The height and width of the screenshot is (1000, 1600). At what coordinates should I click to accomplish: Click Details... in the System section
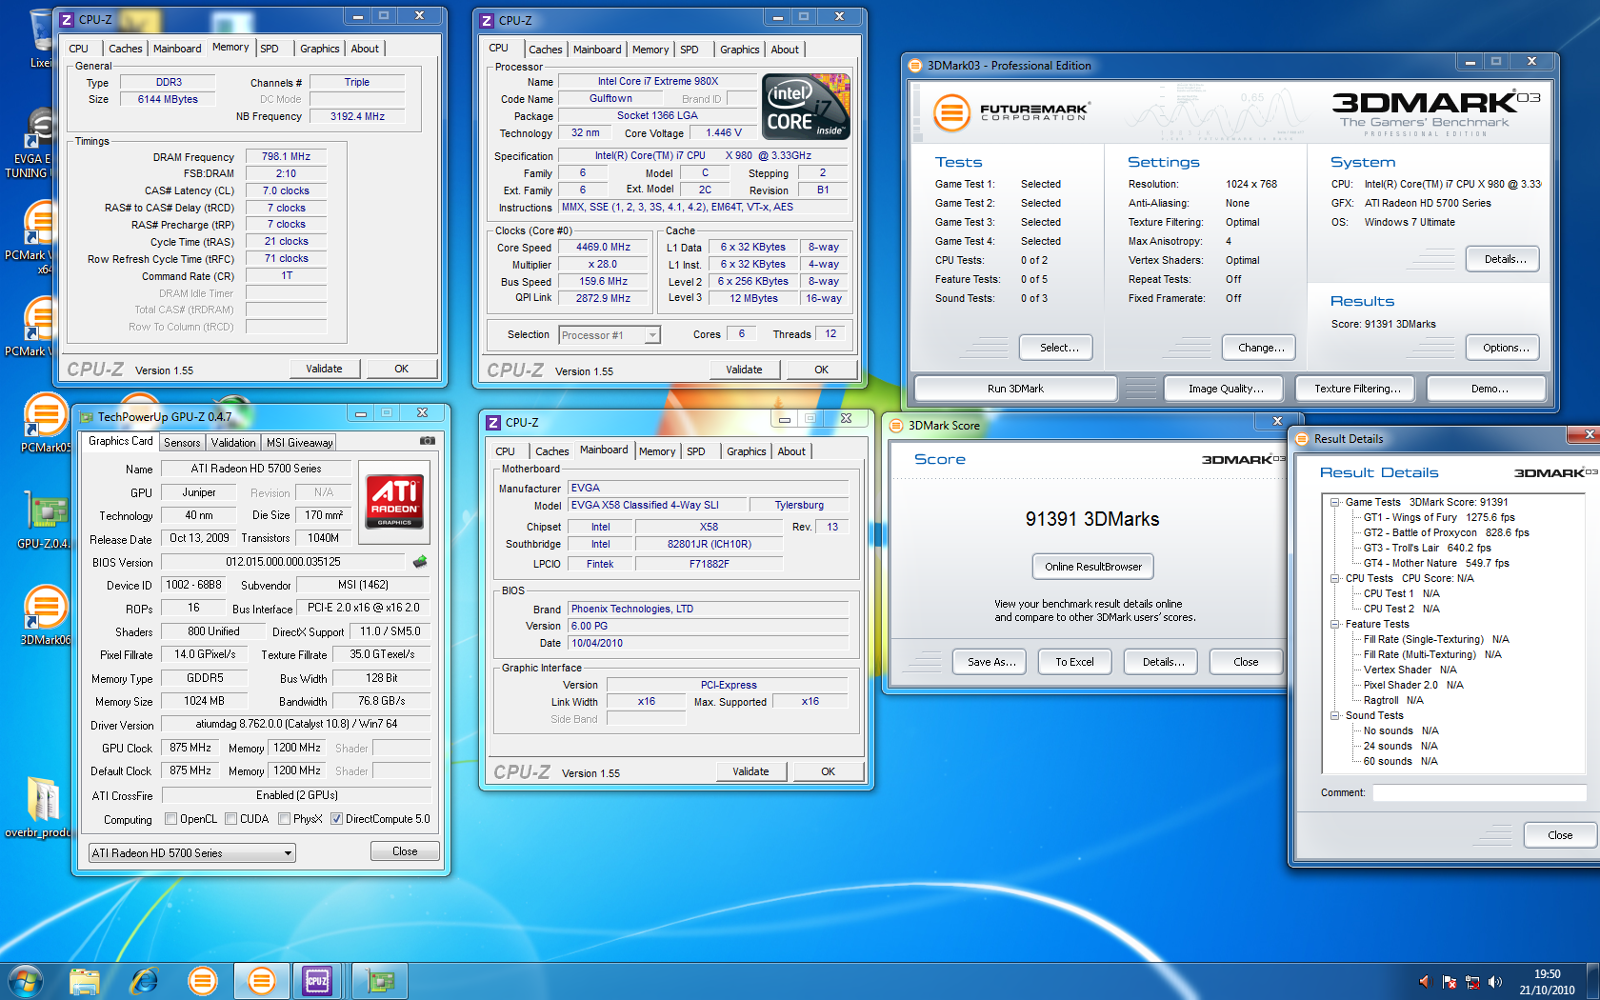tap(1504, 259)
